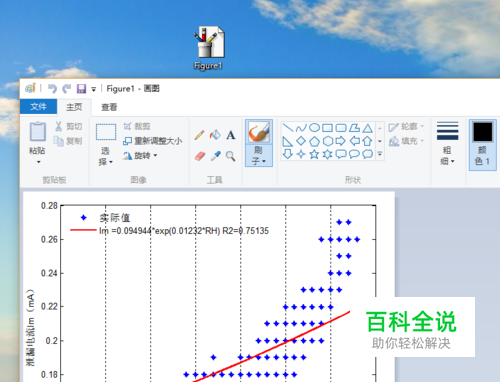The height and width of the screenshot is (382, 500).
Task: Choose the Rounded rectangle shape
Action: click(341, 128)
